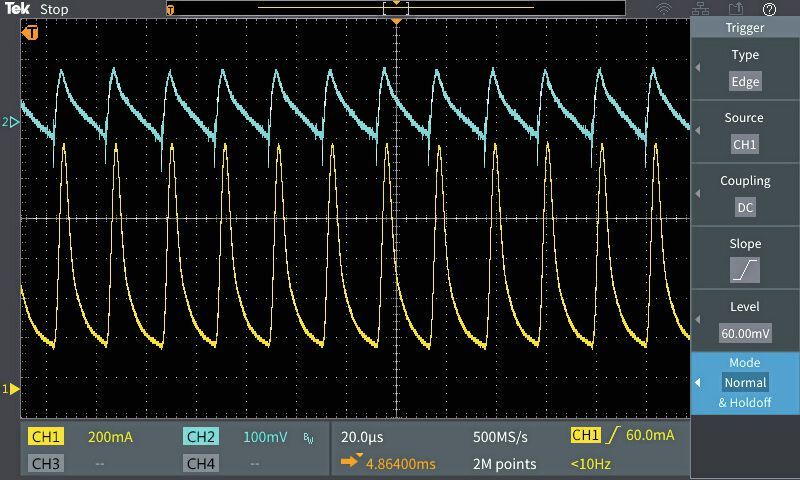
Task: Select the CH1 channel badge
Action: click(x=46, y=437)
